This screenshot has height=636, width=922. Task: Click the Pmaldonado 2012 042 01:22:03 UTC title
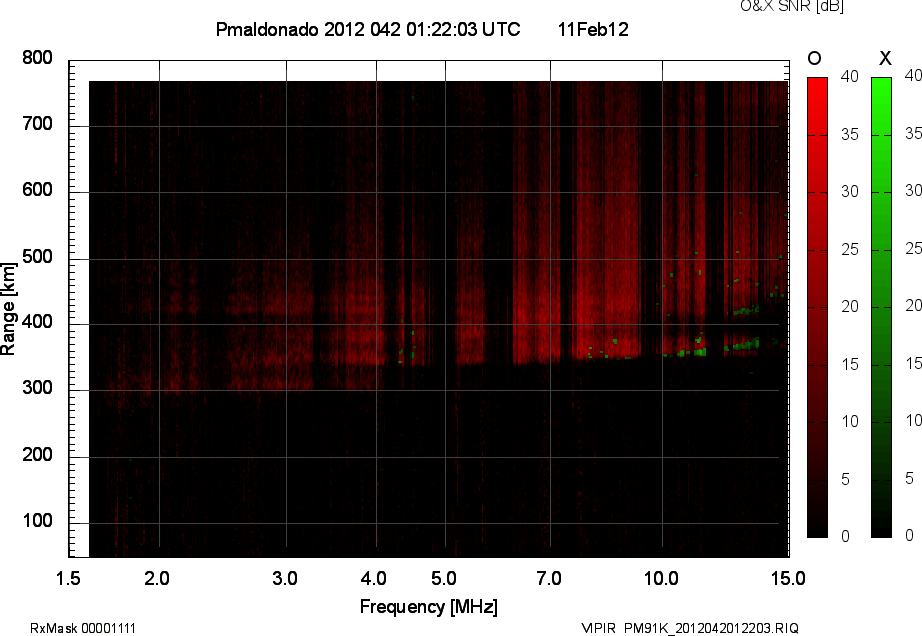367,30
